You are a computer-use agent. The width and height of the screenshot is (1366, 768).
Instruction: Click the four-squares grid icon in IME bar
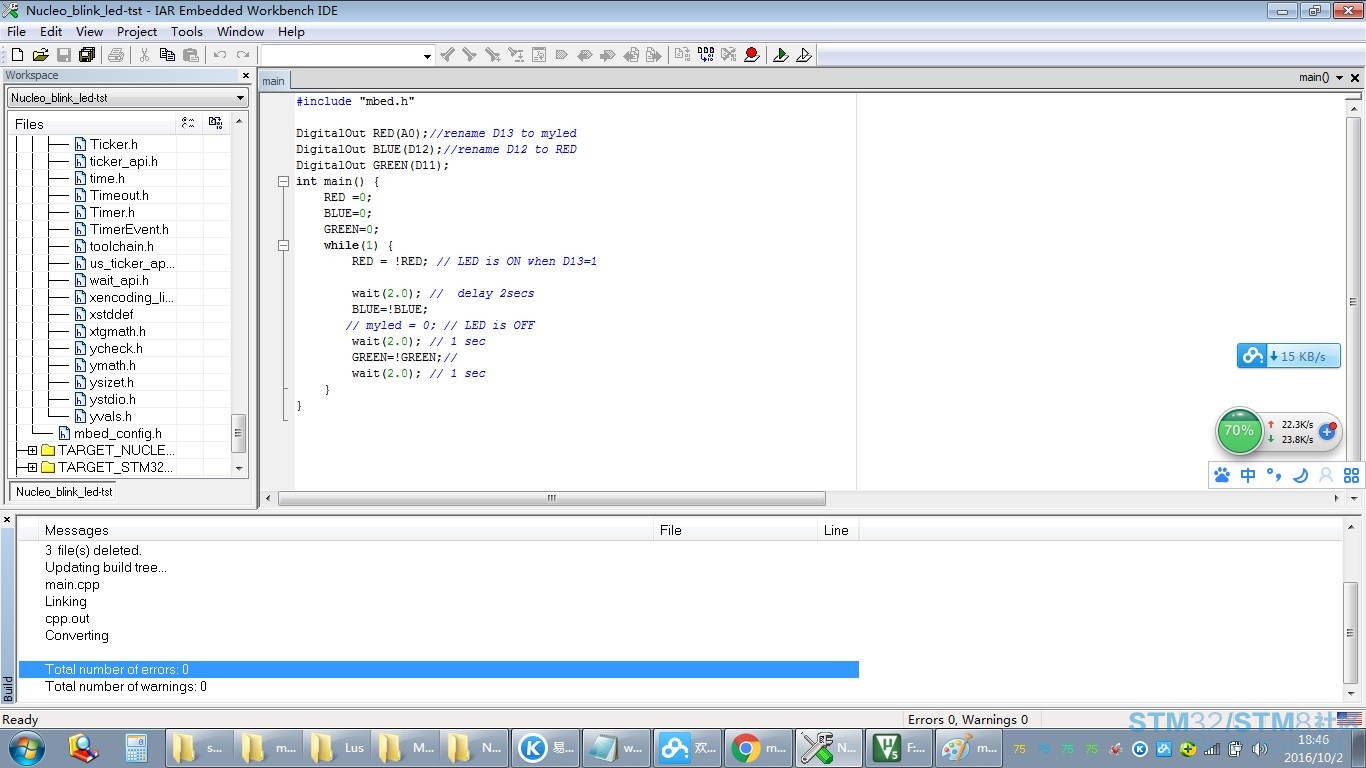coord(1352,475)
